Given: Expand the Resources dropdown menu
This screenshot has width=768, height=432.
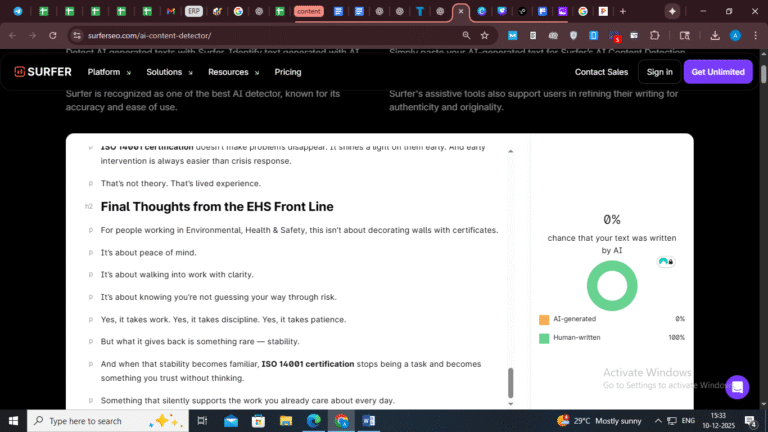Looking at the screenshot, I should click(233, 72).
